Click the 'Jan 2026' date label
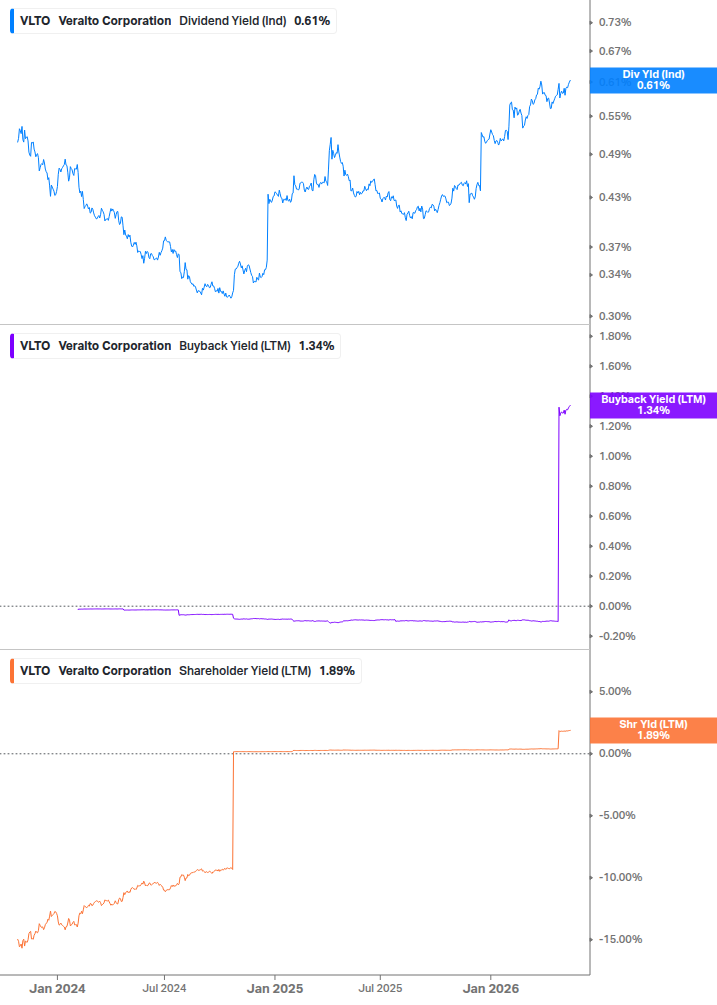The image size is (717, 1005). pyautogui.click(x=491, y=989)
